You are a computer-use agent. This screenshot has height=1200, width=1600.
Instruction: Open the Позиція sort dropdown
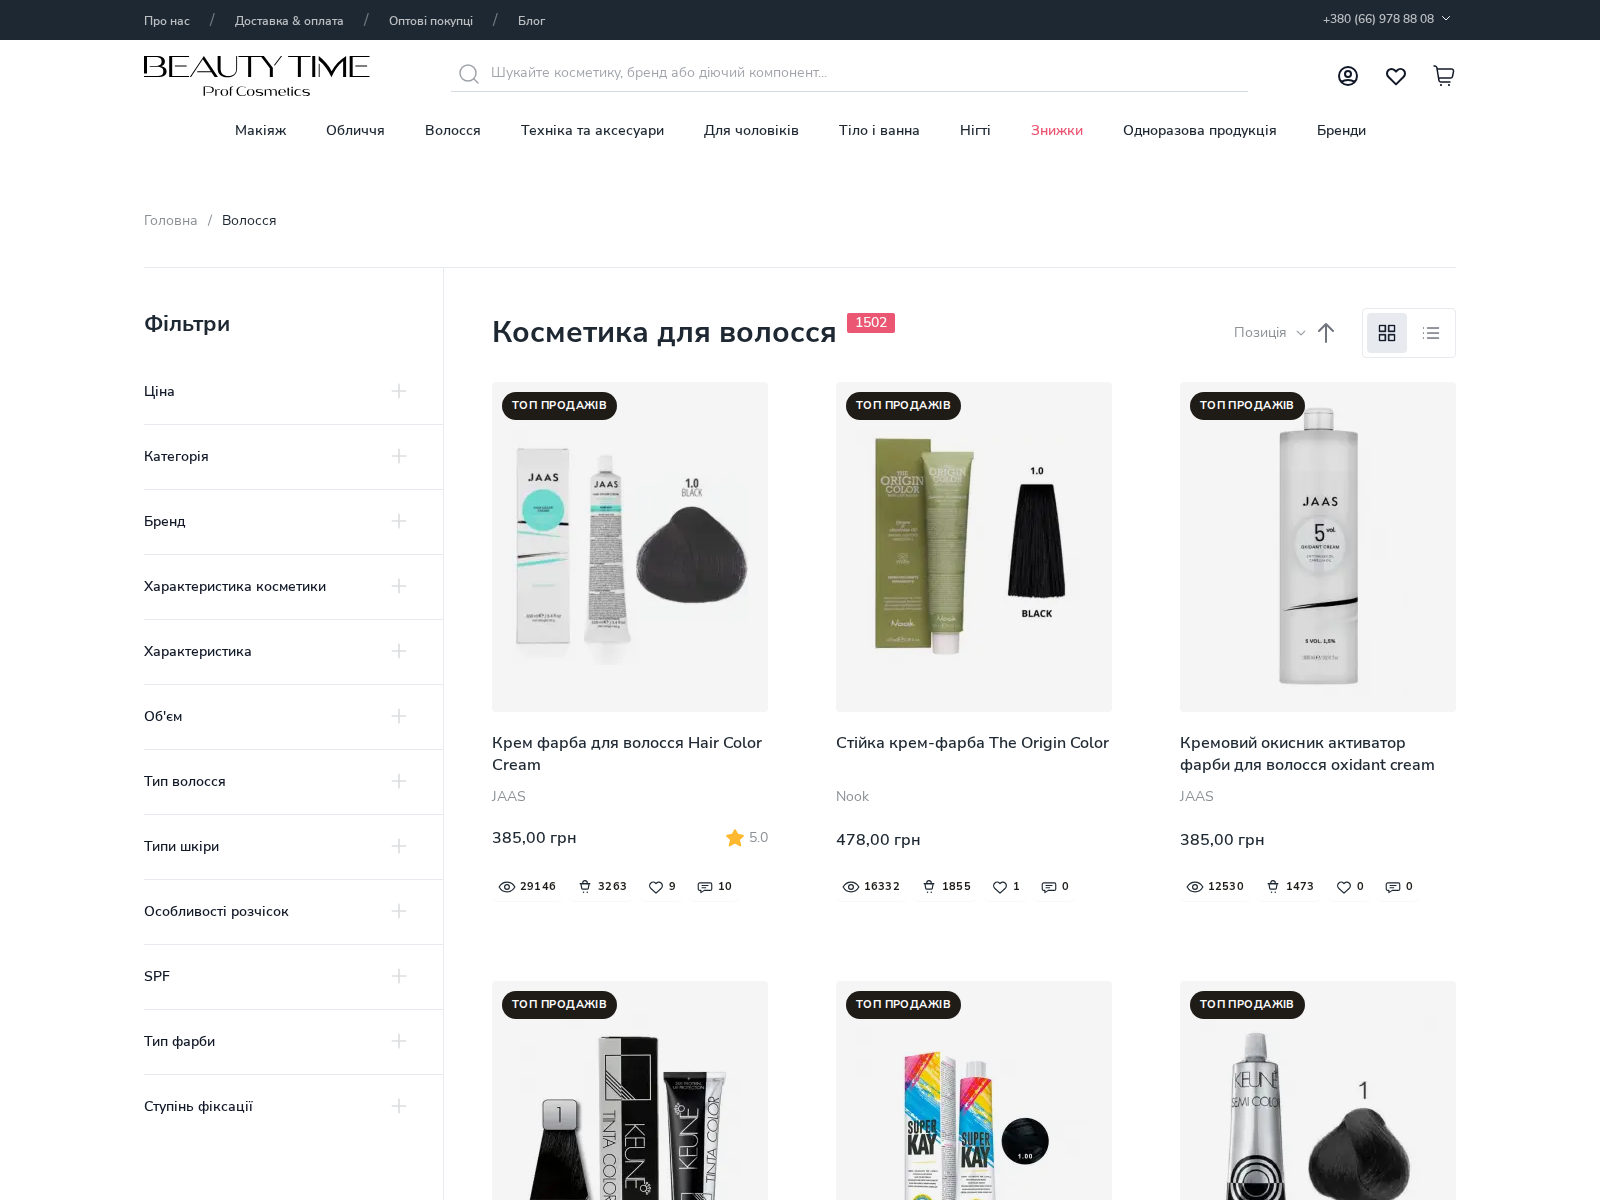[1269, 333]
